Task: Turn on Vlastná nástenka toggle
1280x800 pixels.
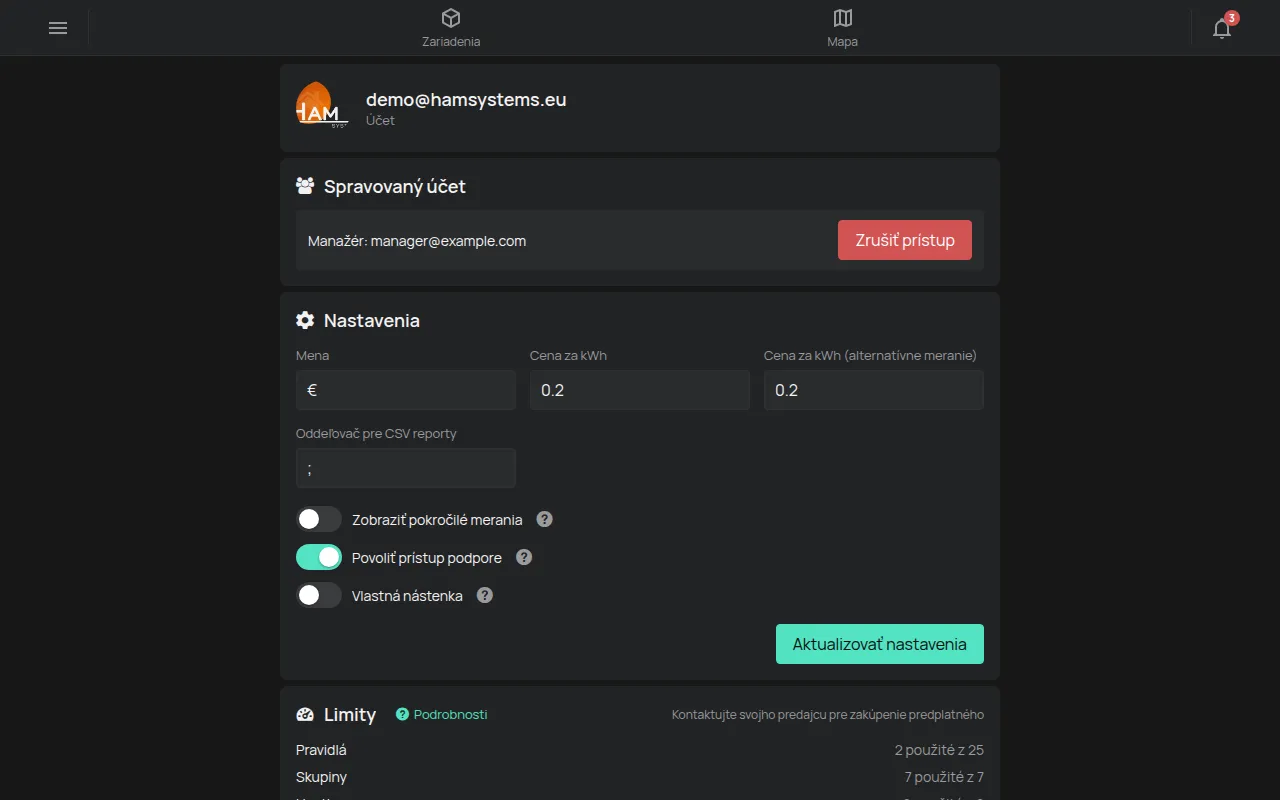Action: [x=319, y=595]
